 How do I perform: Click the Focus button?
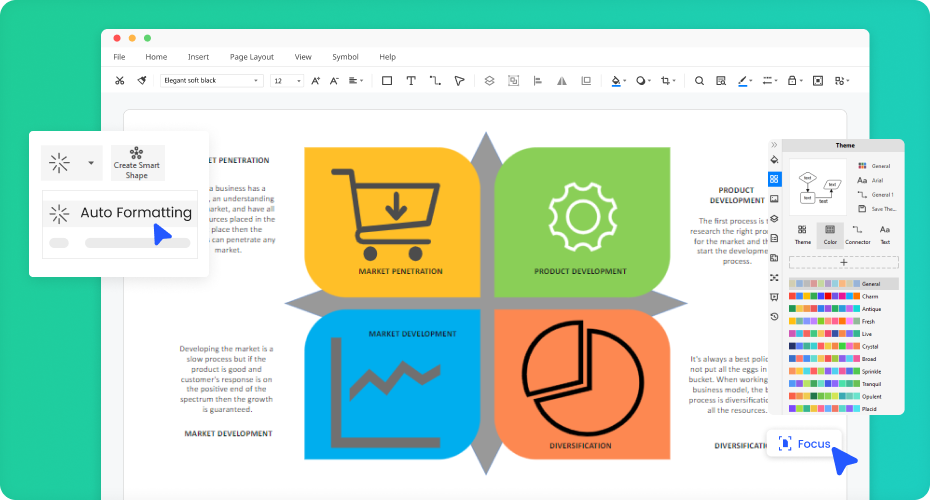805,443
